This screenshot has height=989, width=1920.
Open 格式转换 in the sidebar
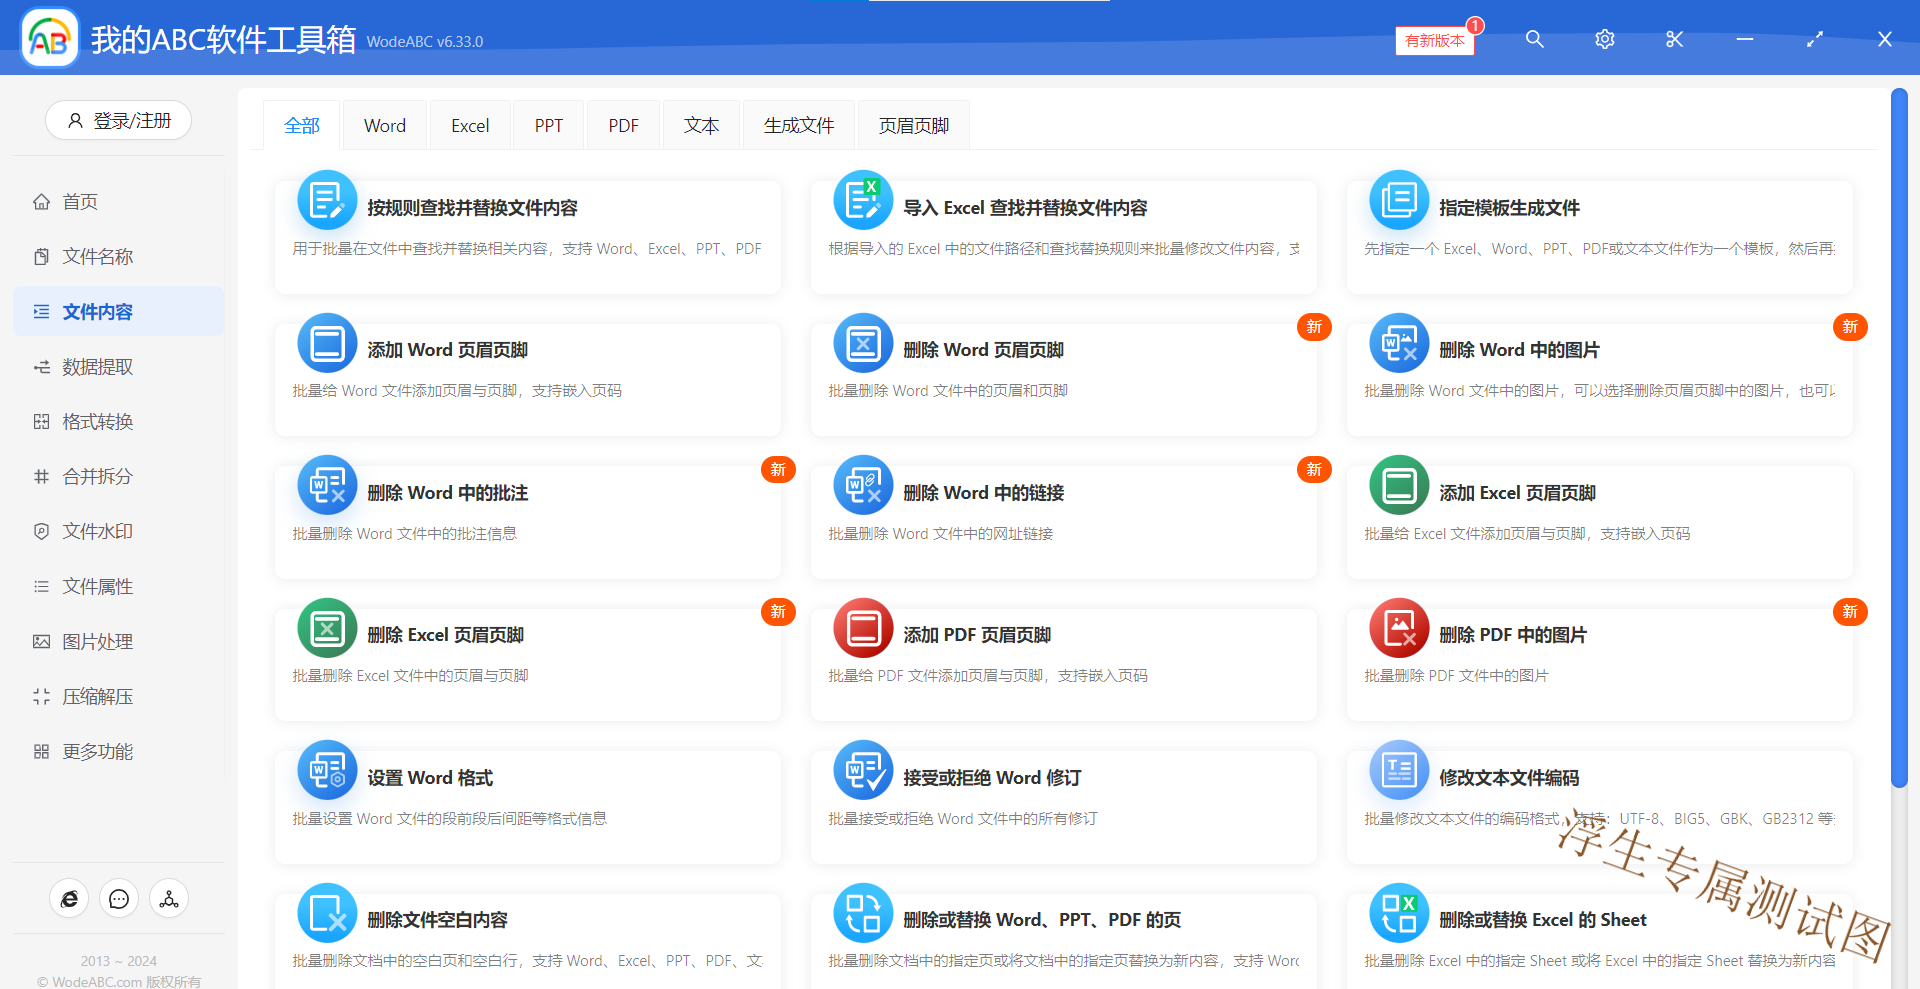click(x=97, y=422)
